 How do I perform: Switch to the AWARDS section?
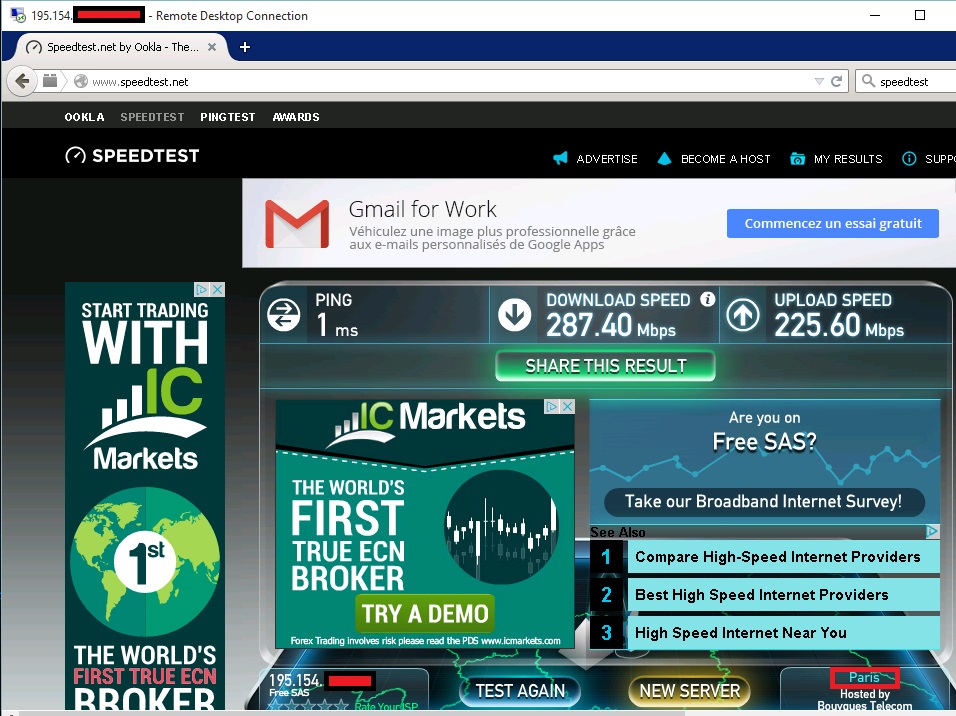click(296, 117)
